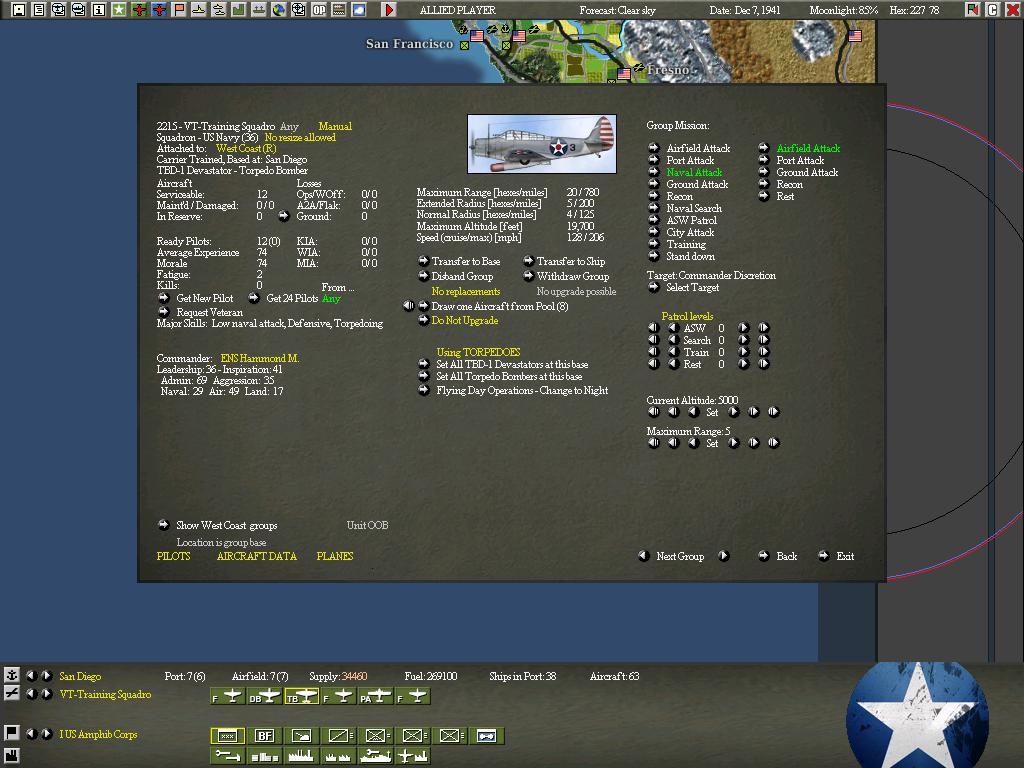Toggle the yellow Manual setting
Viewport: 1024px width, 768px height.
[335, 126]
